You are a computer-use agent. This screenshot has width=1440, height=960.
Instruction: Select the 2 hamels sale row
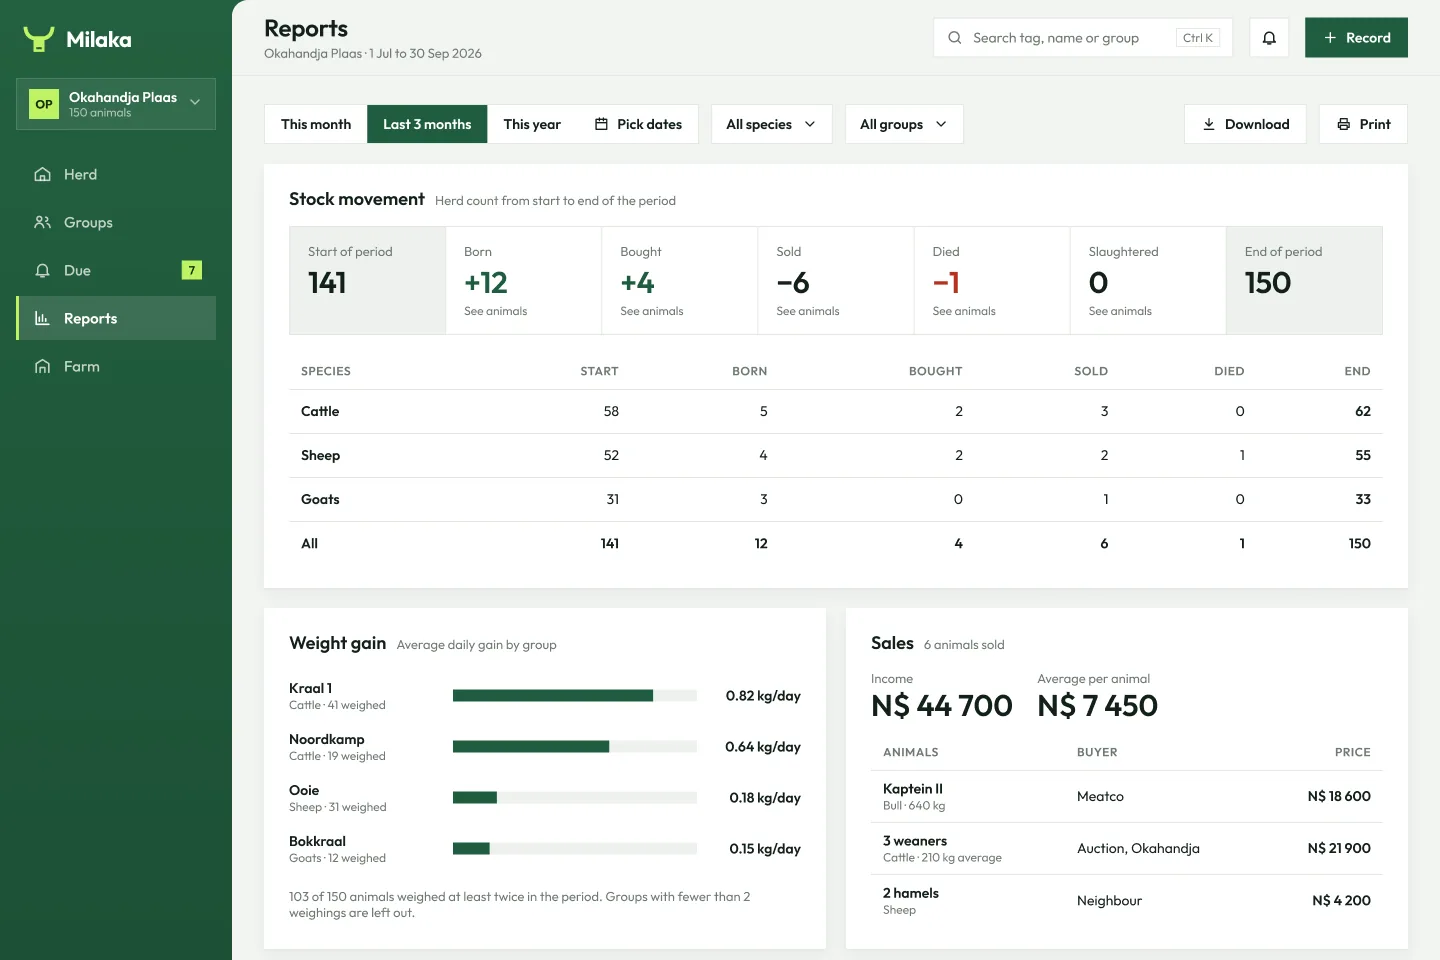tap(1127, 900)
